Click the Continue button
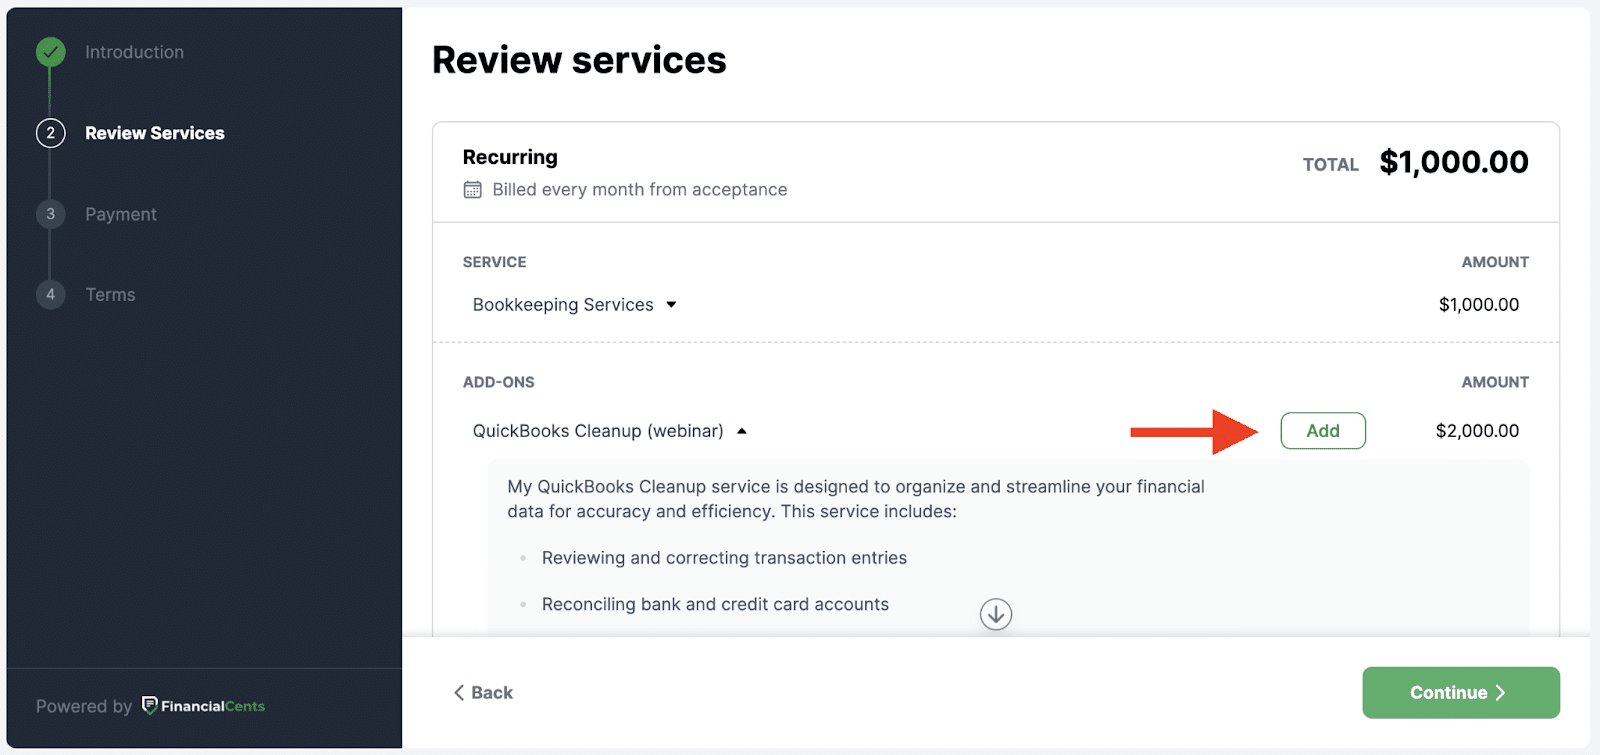The width and height of the screenshot is (1600, 755). (1461, 693)
